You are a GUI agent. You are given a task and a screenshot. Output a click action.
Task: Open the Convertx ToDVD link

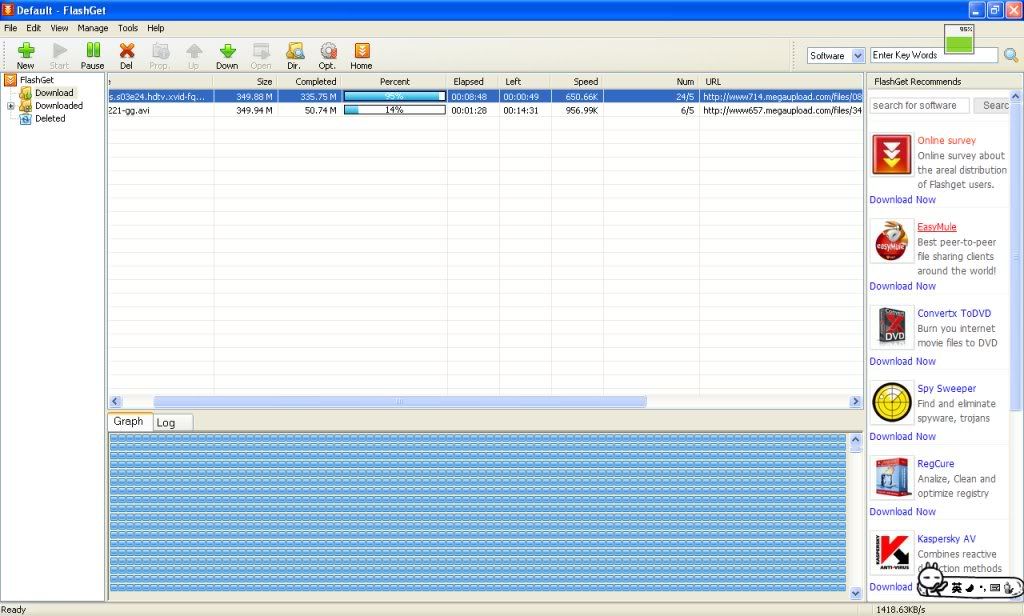click(953, 314)
